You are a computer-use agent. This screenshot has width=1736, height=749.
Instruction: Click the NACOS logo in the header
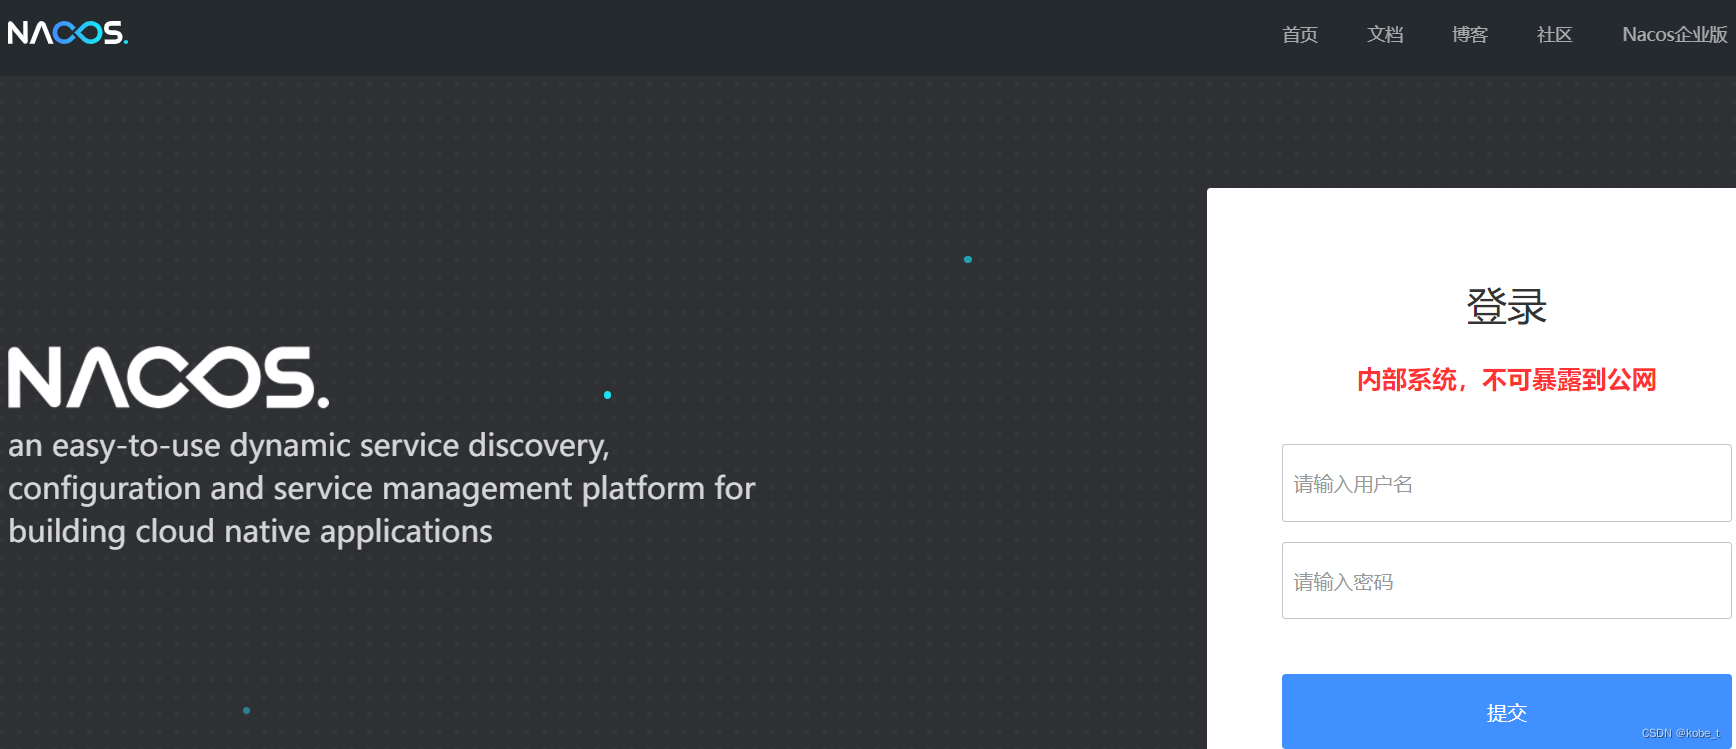(68, 33)
